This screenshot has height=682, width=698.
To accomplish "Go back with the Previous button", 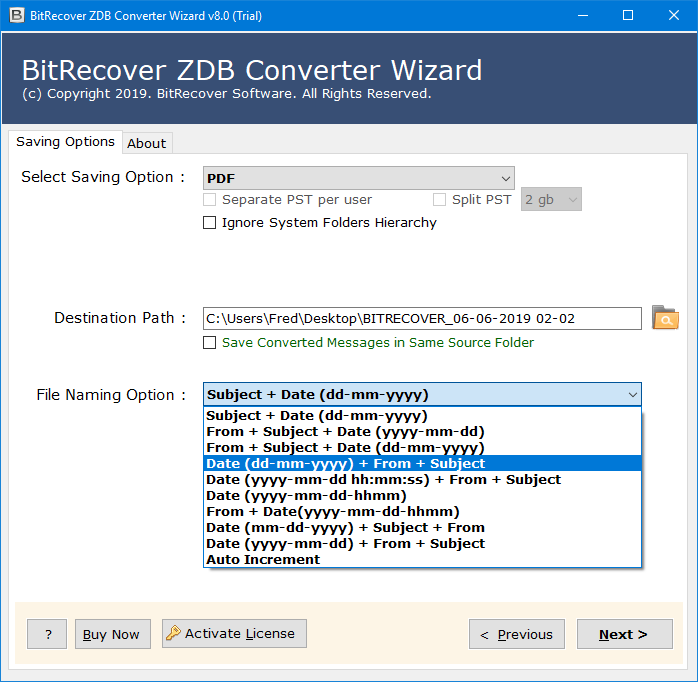I will click(517, 634).
